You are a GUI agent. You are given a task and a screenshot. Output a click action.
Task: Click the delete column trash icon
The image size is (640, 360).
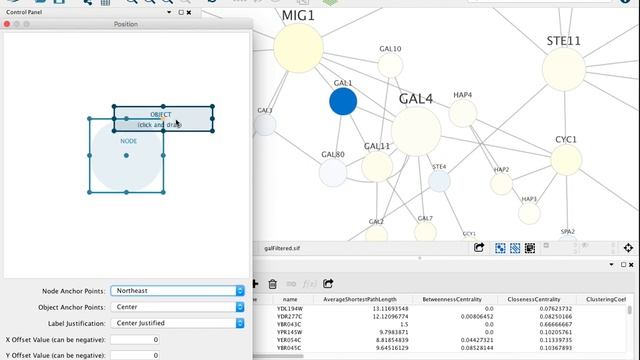pyautogui.click(x=272, y=284)
